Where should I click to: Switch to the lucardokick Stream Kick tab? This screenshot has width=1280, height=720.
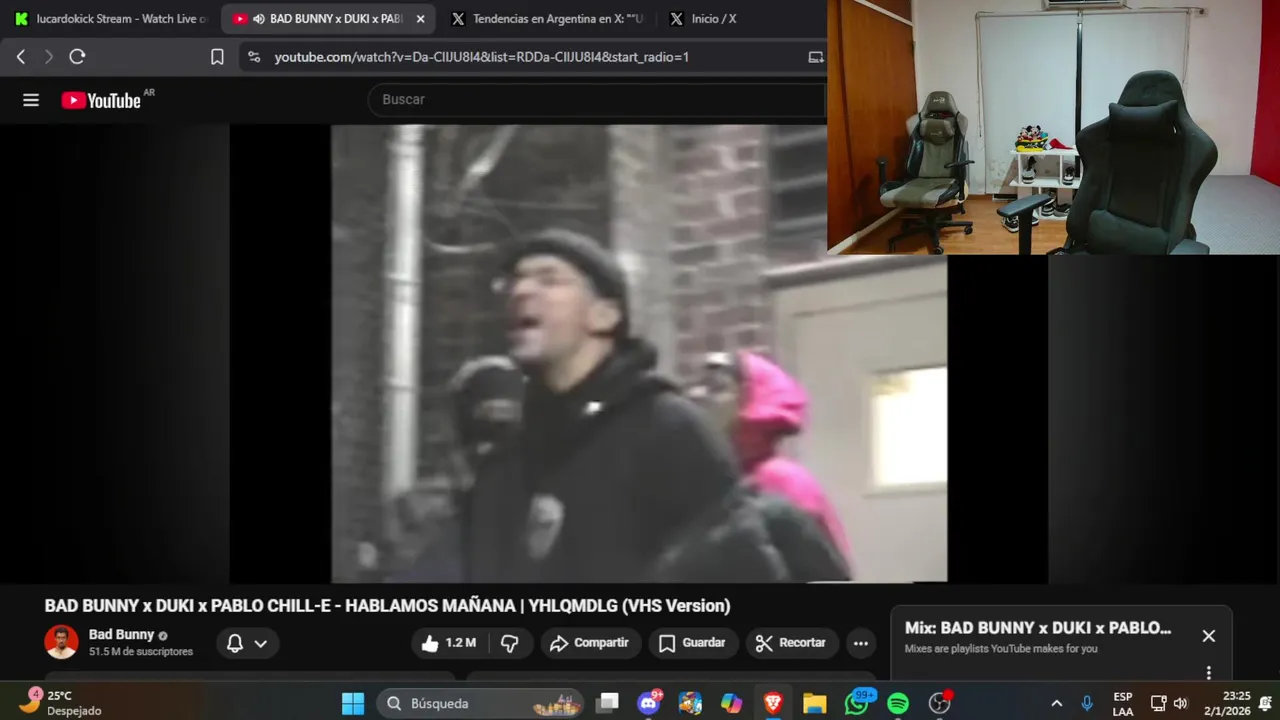click(111, 19)
